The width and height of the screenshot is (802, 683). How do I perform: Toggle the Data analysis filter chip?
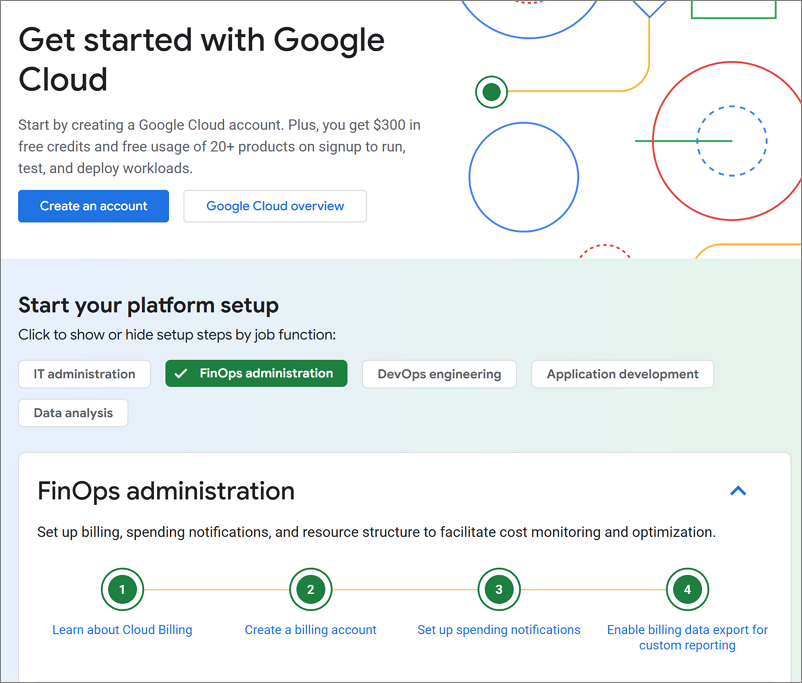point(73,413)
